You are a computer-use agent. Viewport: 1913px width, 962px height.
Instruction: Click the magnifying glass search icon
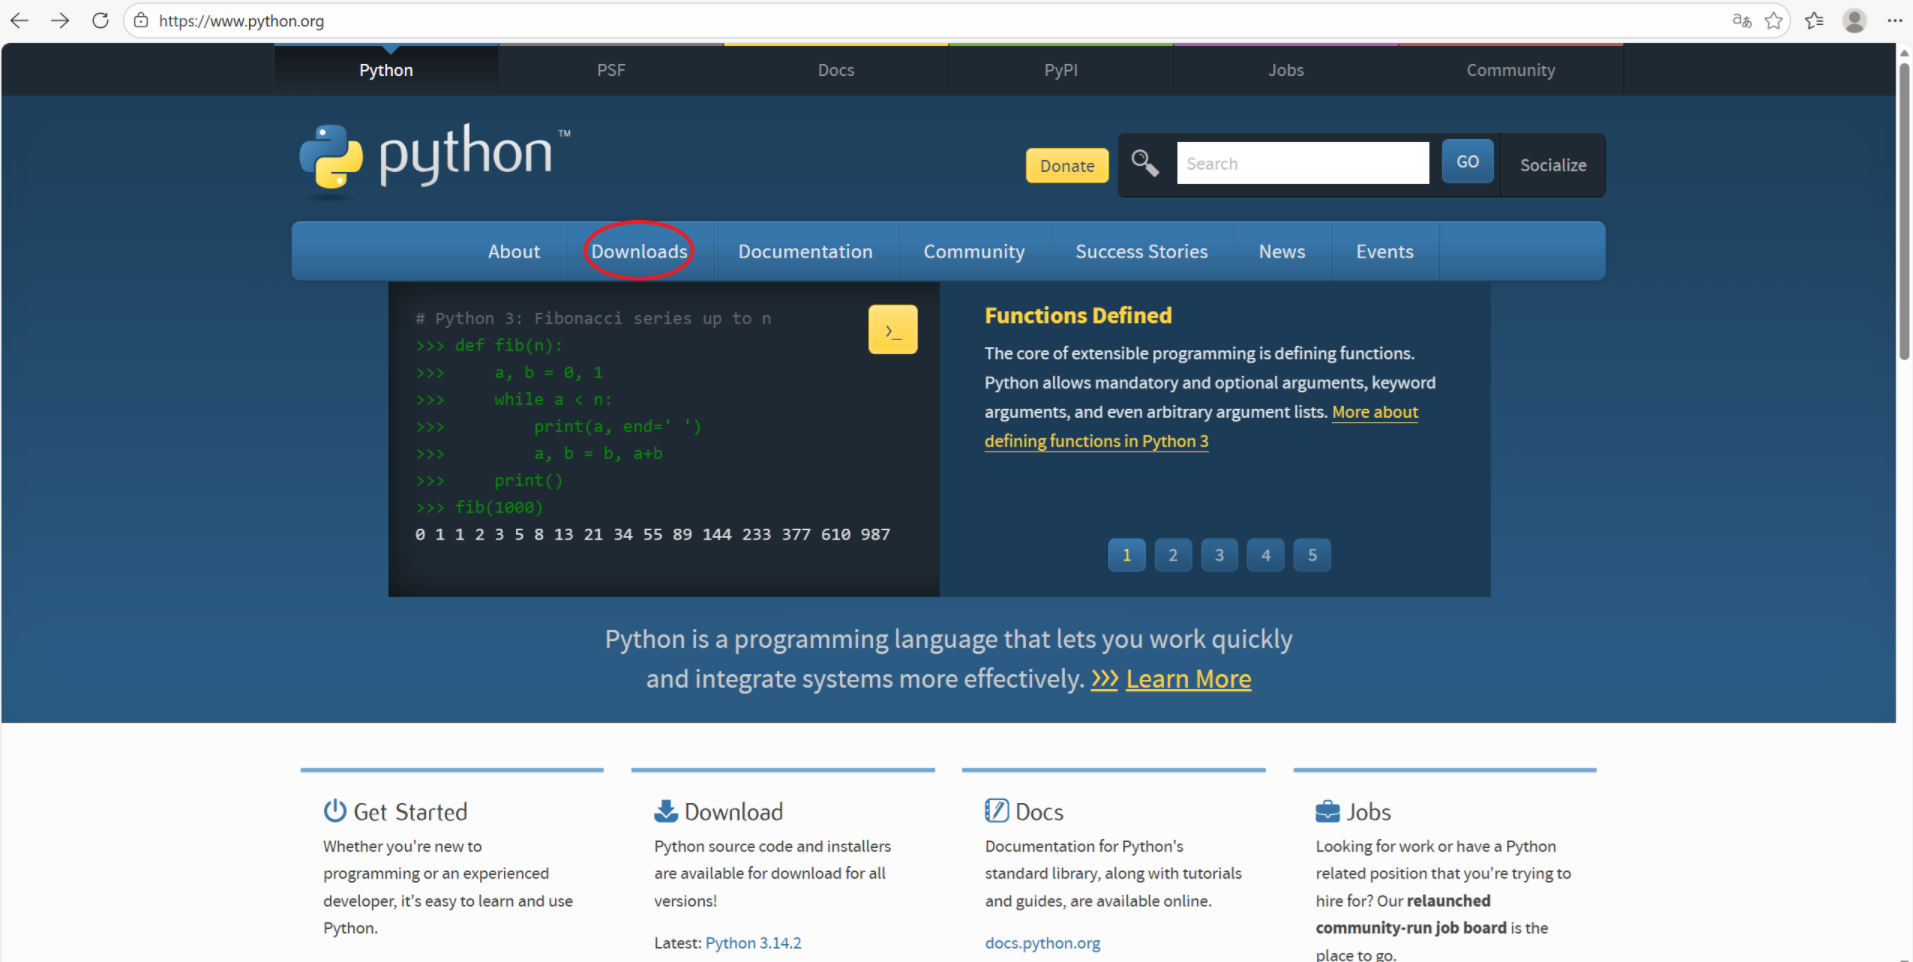point(1145,163)
